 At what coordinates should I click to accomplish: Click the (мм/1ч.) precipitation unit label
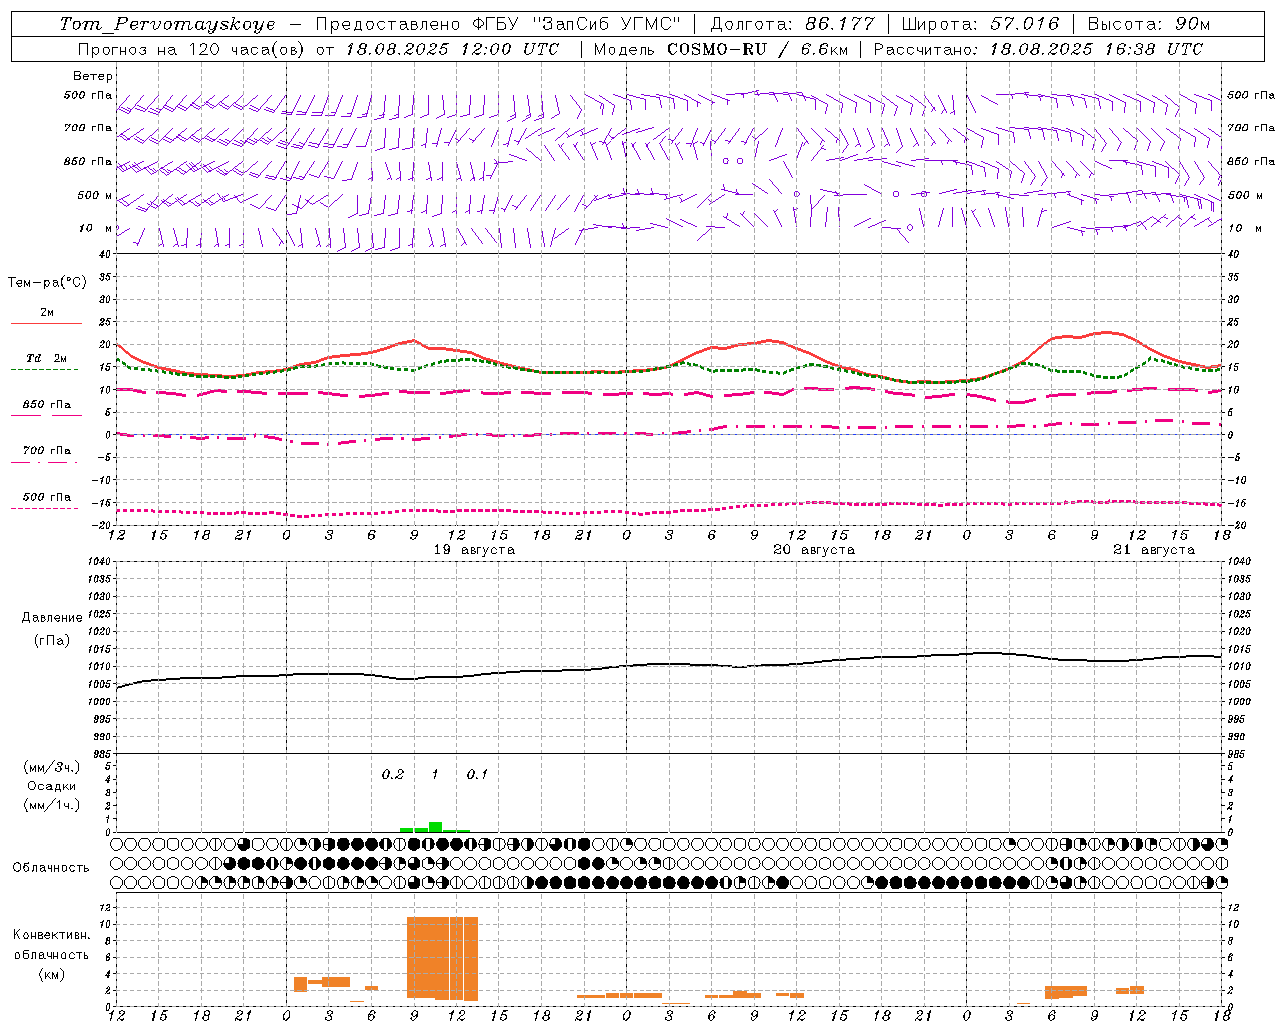point(52,805)
